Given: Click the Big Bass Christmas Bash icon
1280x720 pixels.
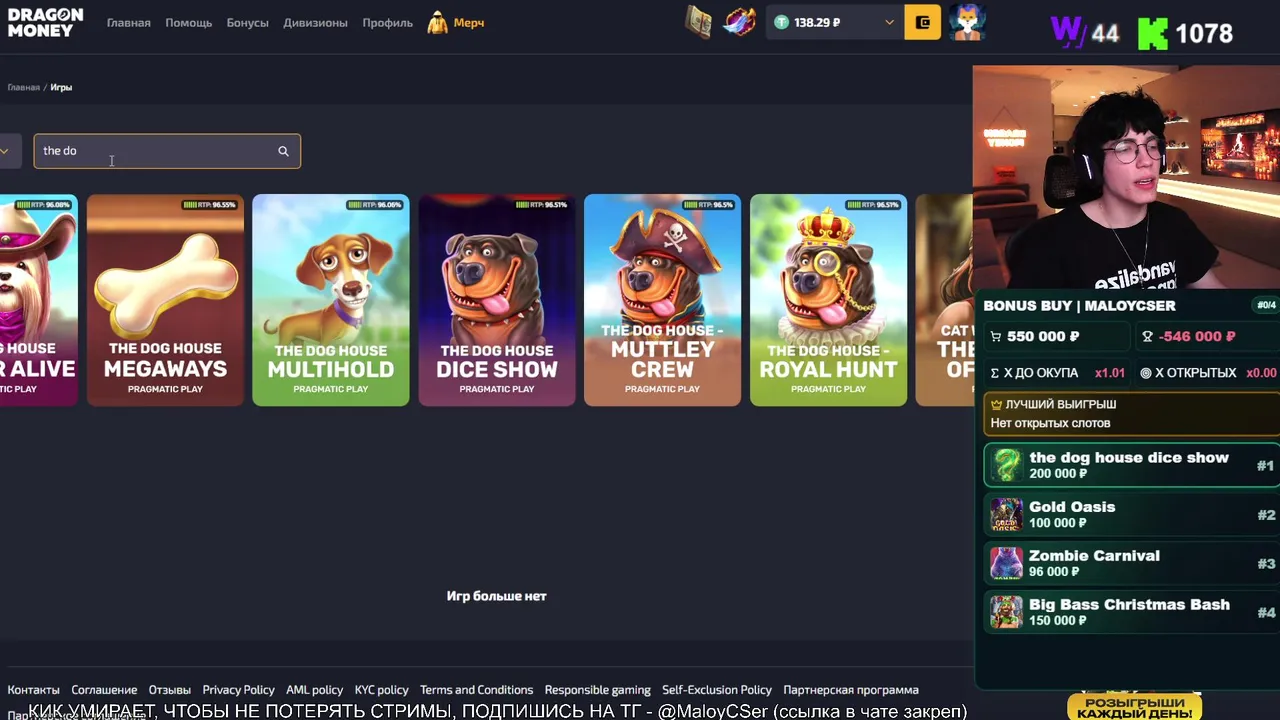Looking at the screenshot, I should pyautogui.click(x=1006, y=612).
